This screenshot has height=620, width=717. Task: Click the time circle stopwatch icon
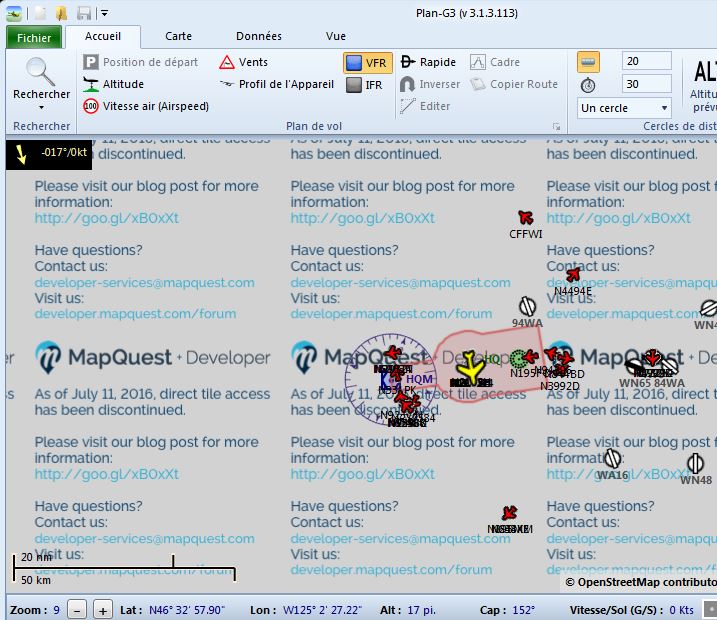(588, 85)
